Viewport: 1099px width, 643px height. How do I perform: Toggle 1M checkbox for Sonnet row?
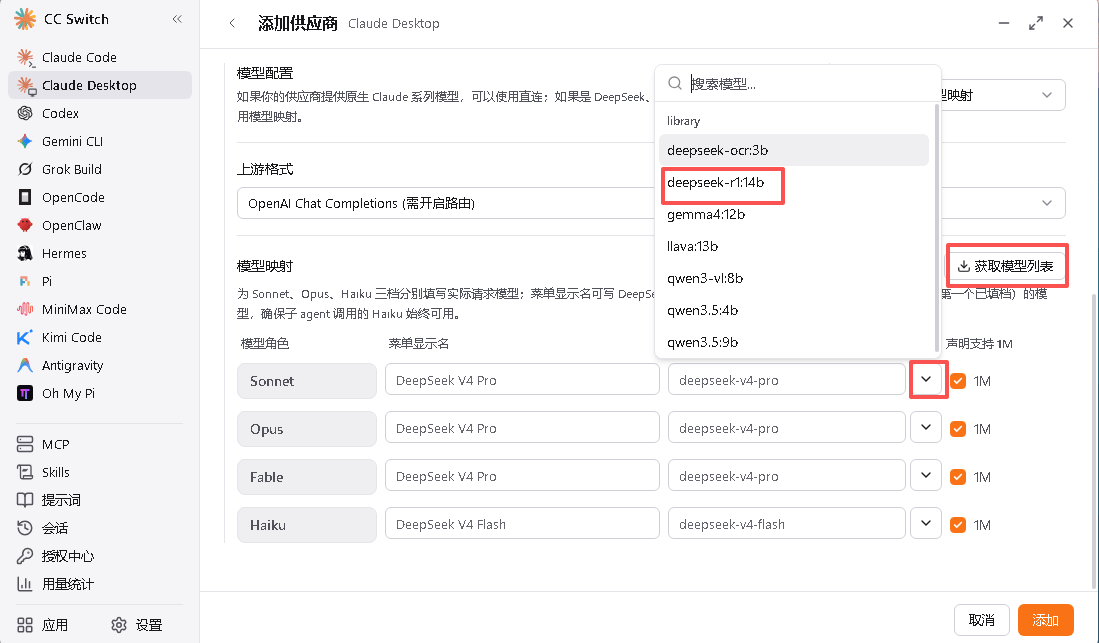[957, 381]
